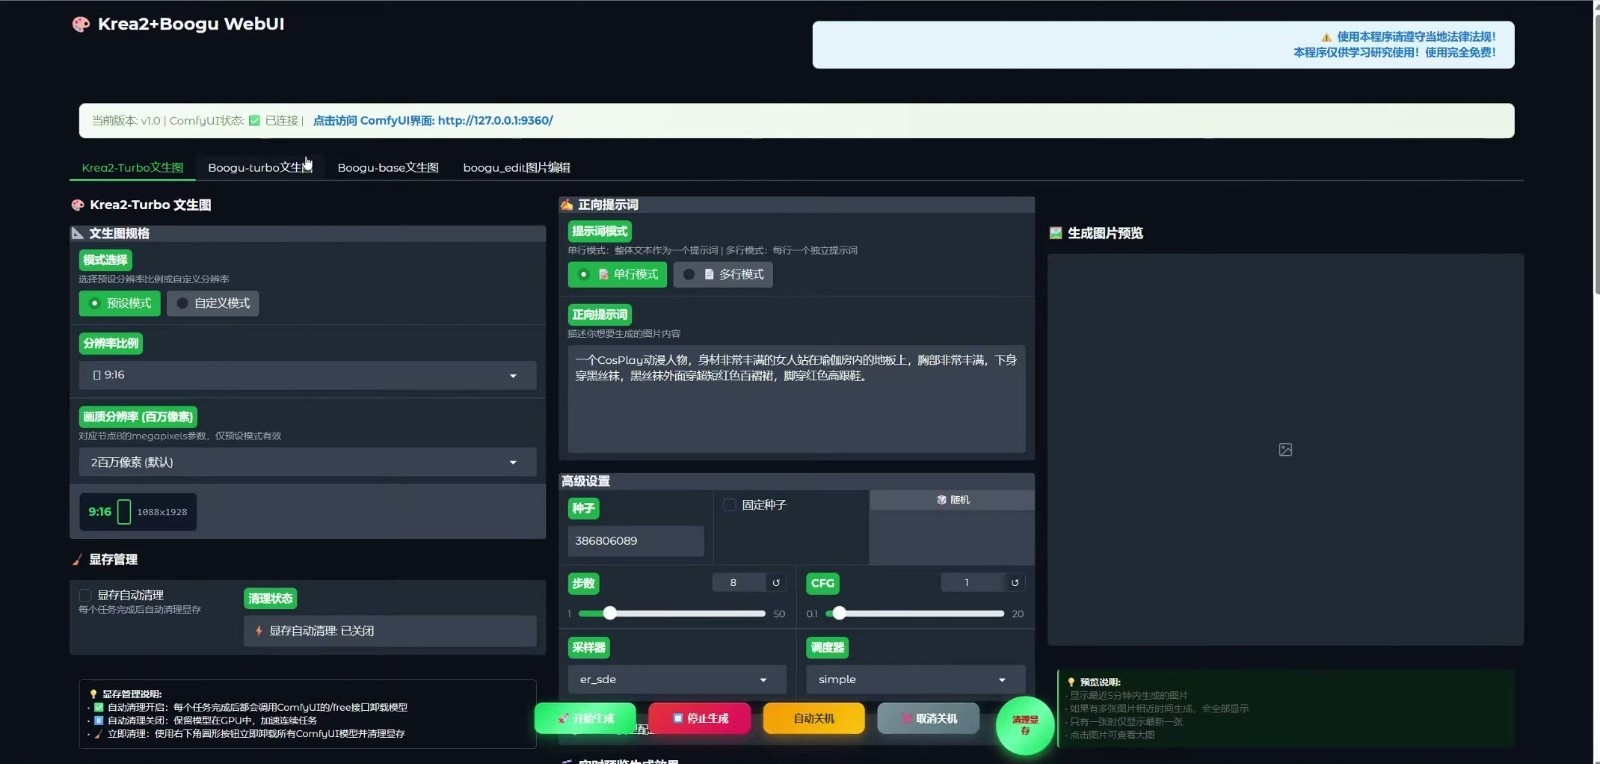Reset the 步数 steps value
Screen dimensions: 1600x764
point(776,583)
